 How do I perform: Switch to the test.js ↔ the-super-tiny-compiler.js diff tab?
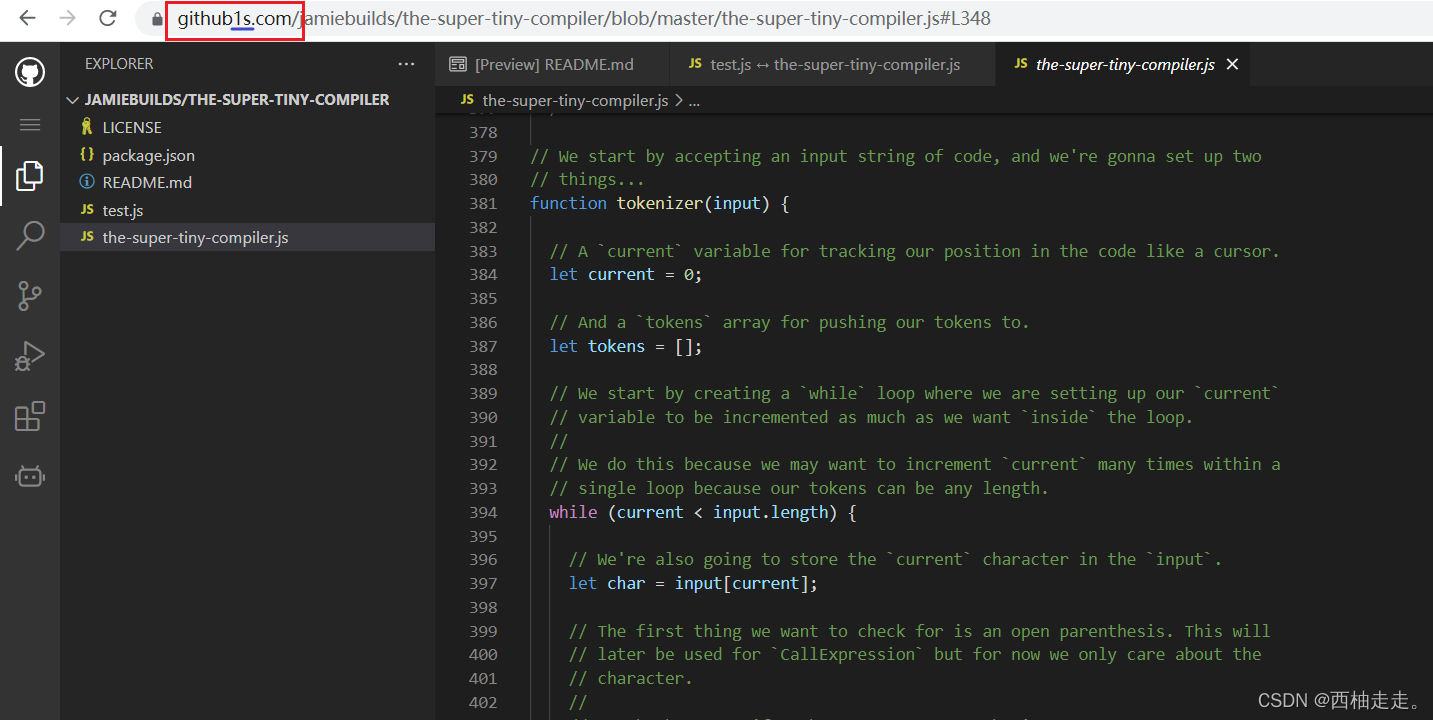(832, 64)
